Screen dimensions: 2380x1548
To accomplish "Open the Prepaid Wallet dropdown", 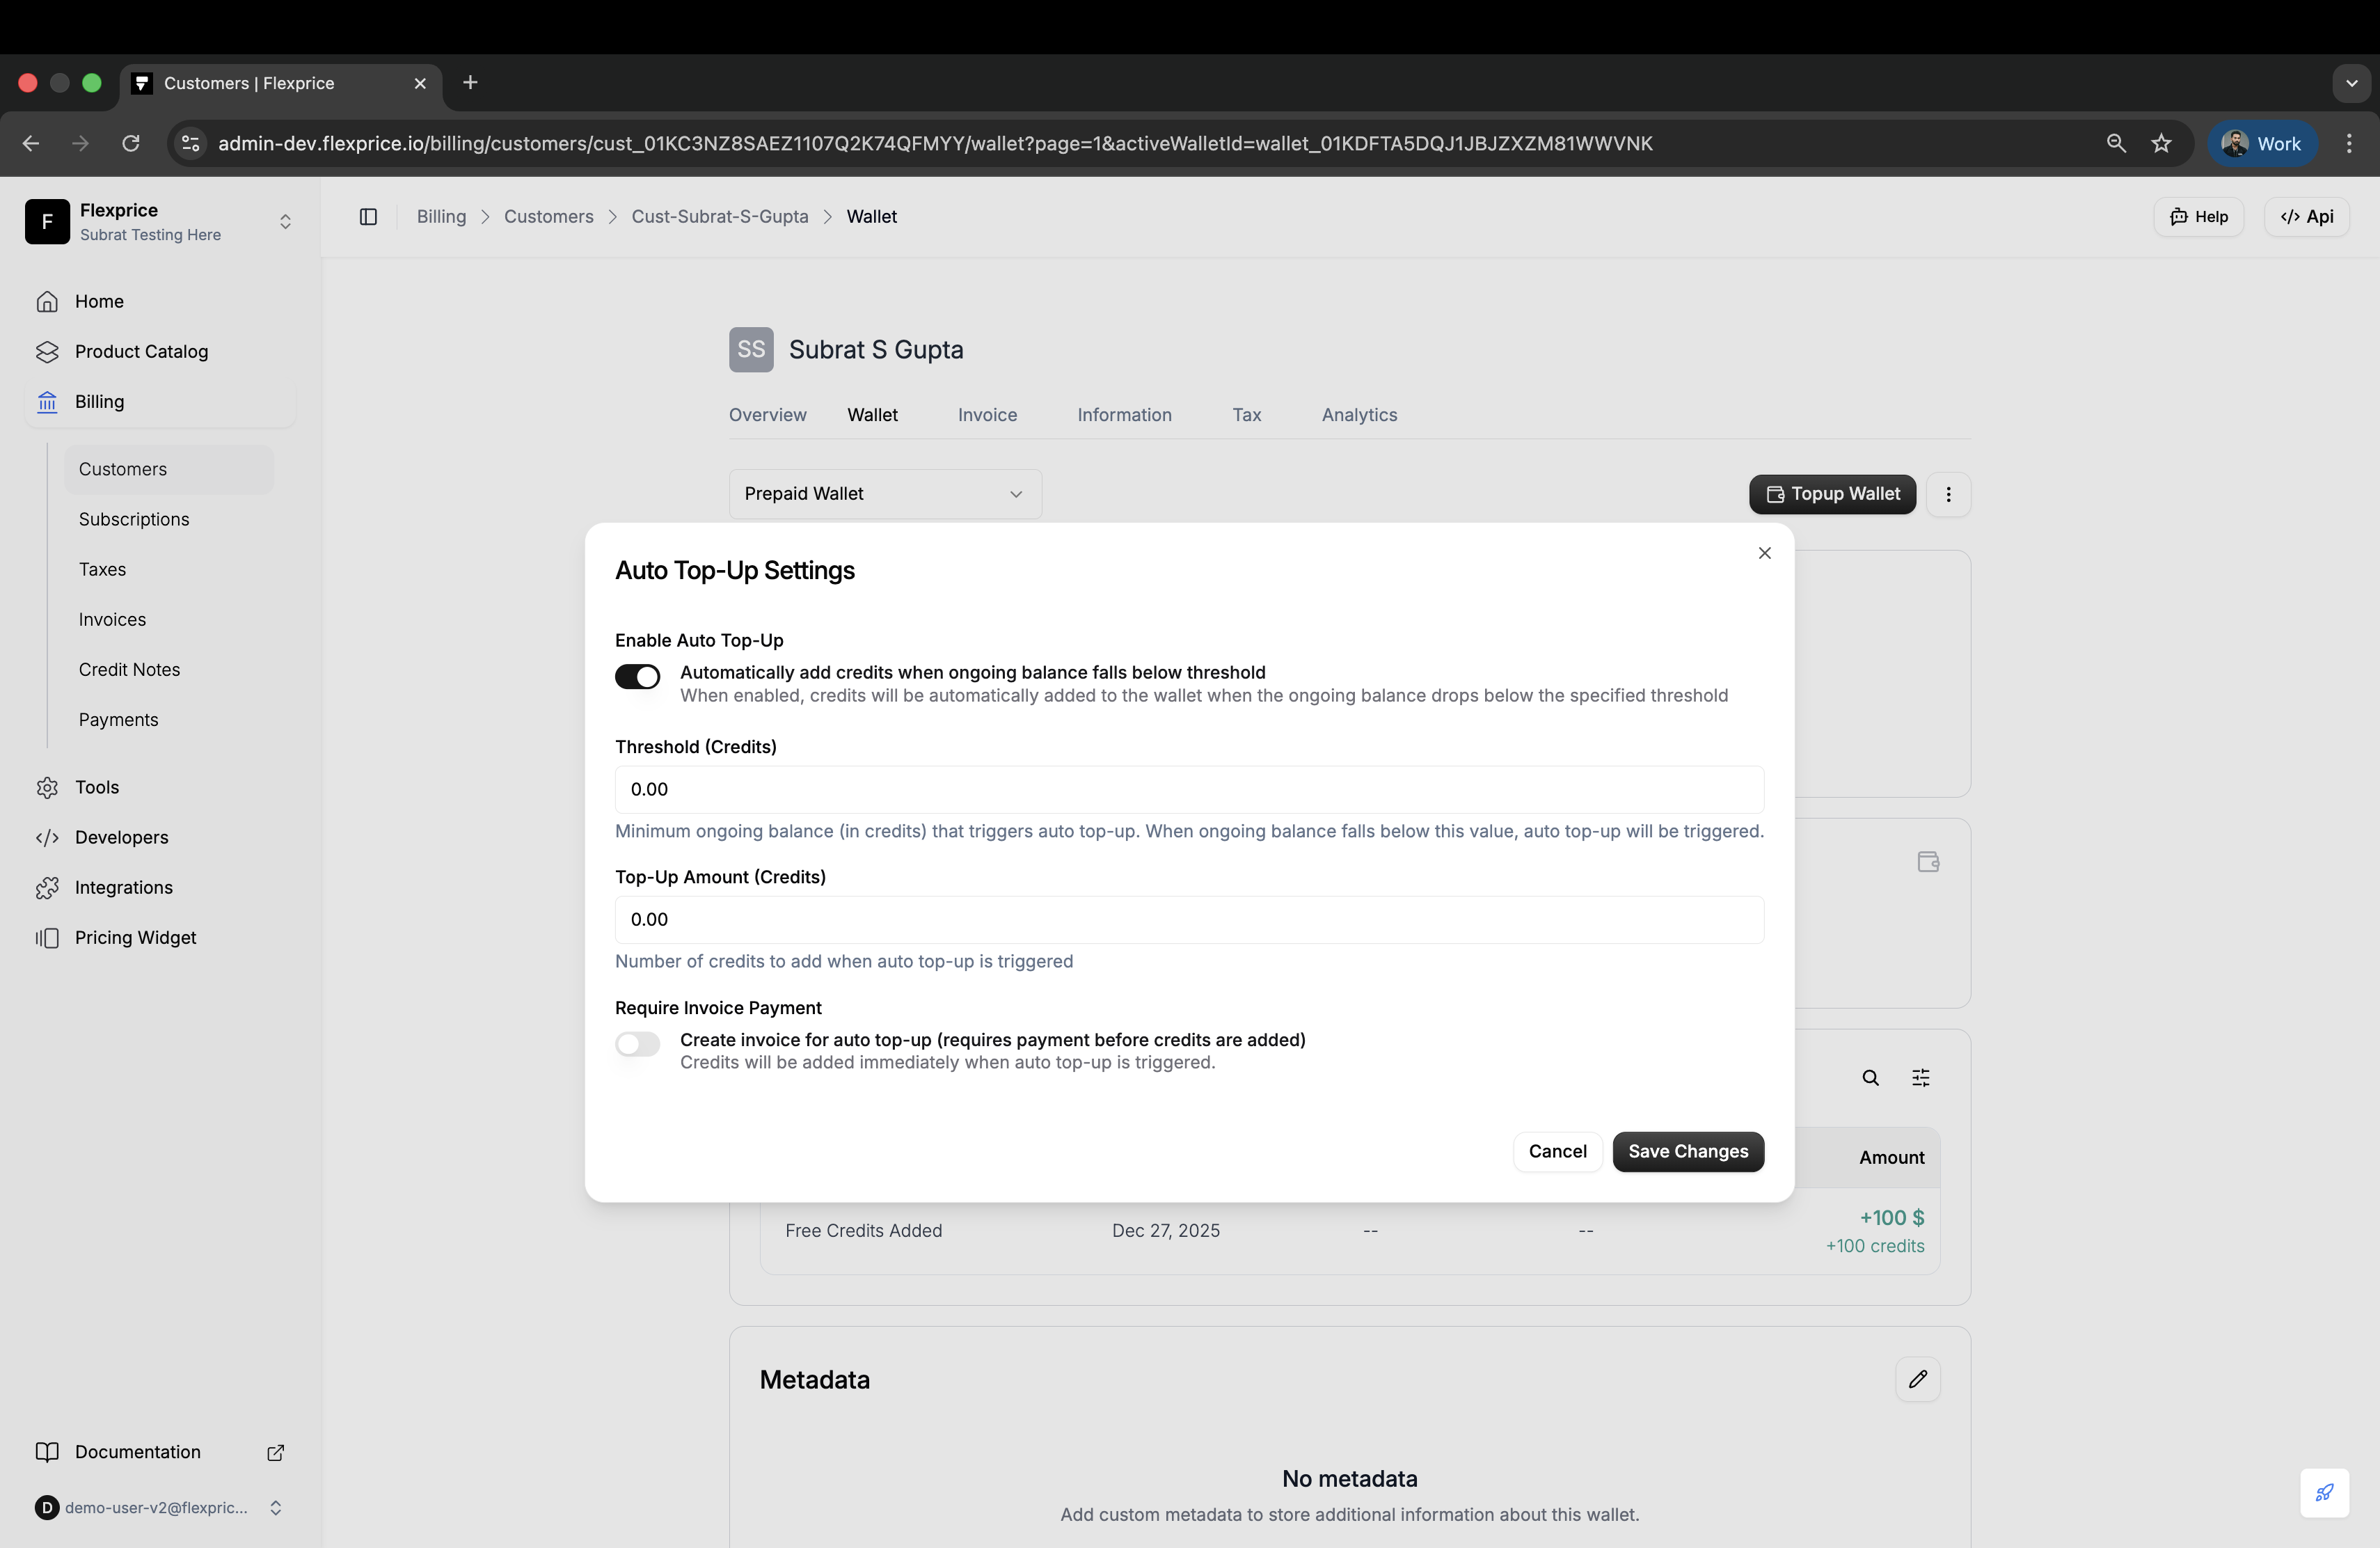I will click(883, 493).
